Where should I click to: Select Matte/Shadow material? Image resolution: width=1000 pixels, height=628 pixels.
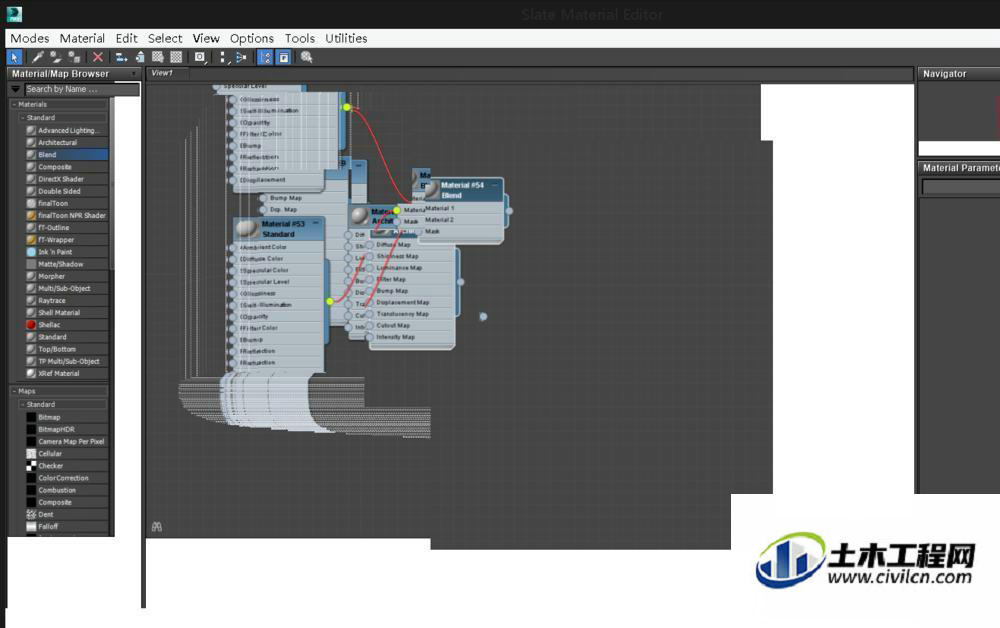(x=66, y=264)
